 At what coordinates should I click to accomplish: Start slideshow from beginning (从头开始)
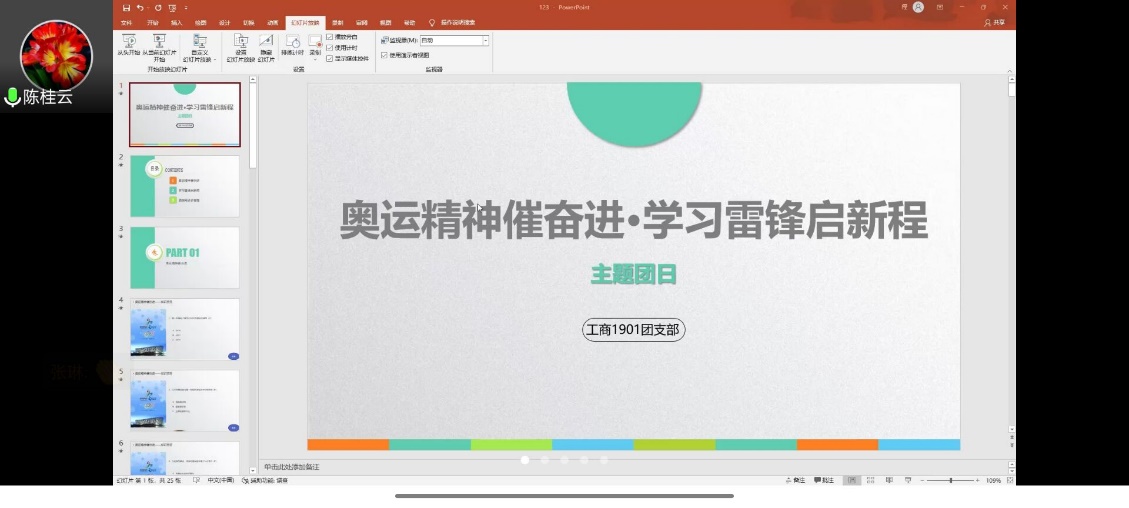128,42
